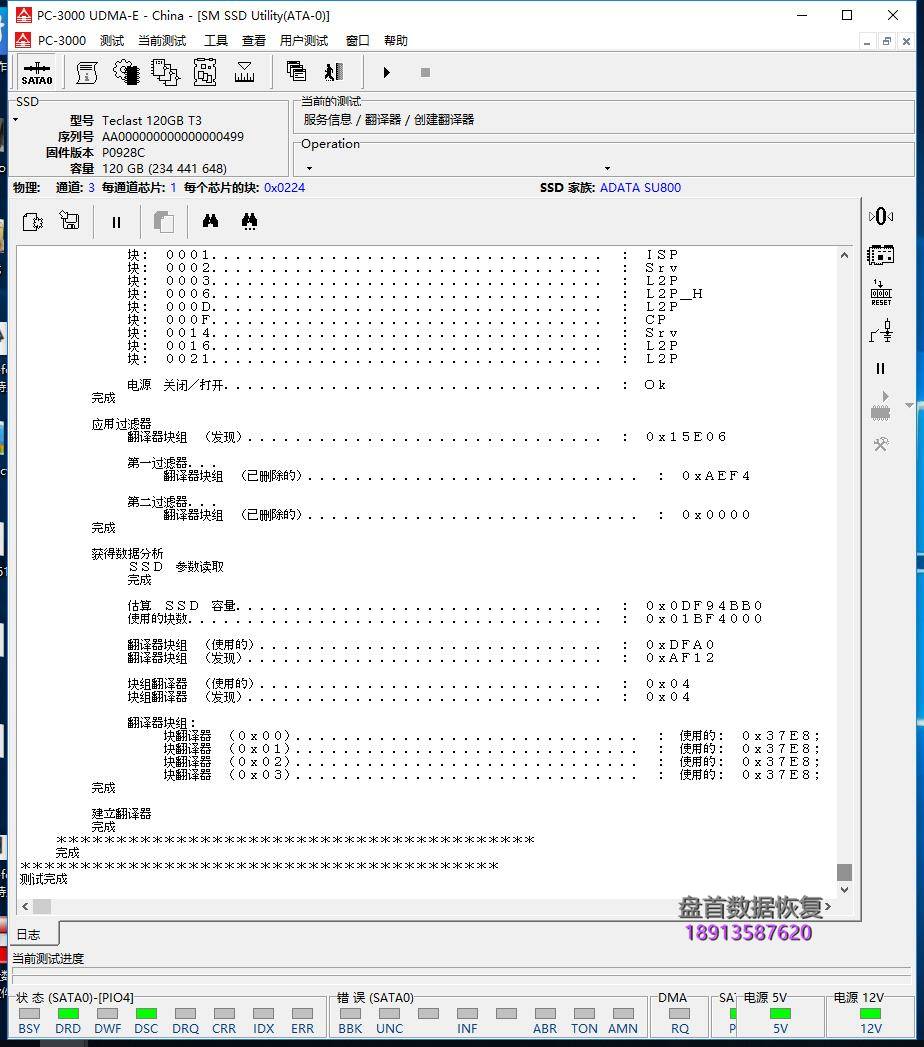Viewport: 924px width, 1047px height.
Task: Switch to the 日志 tab
Action: click(x=28, y=934)
